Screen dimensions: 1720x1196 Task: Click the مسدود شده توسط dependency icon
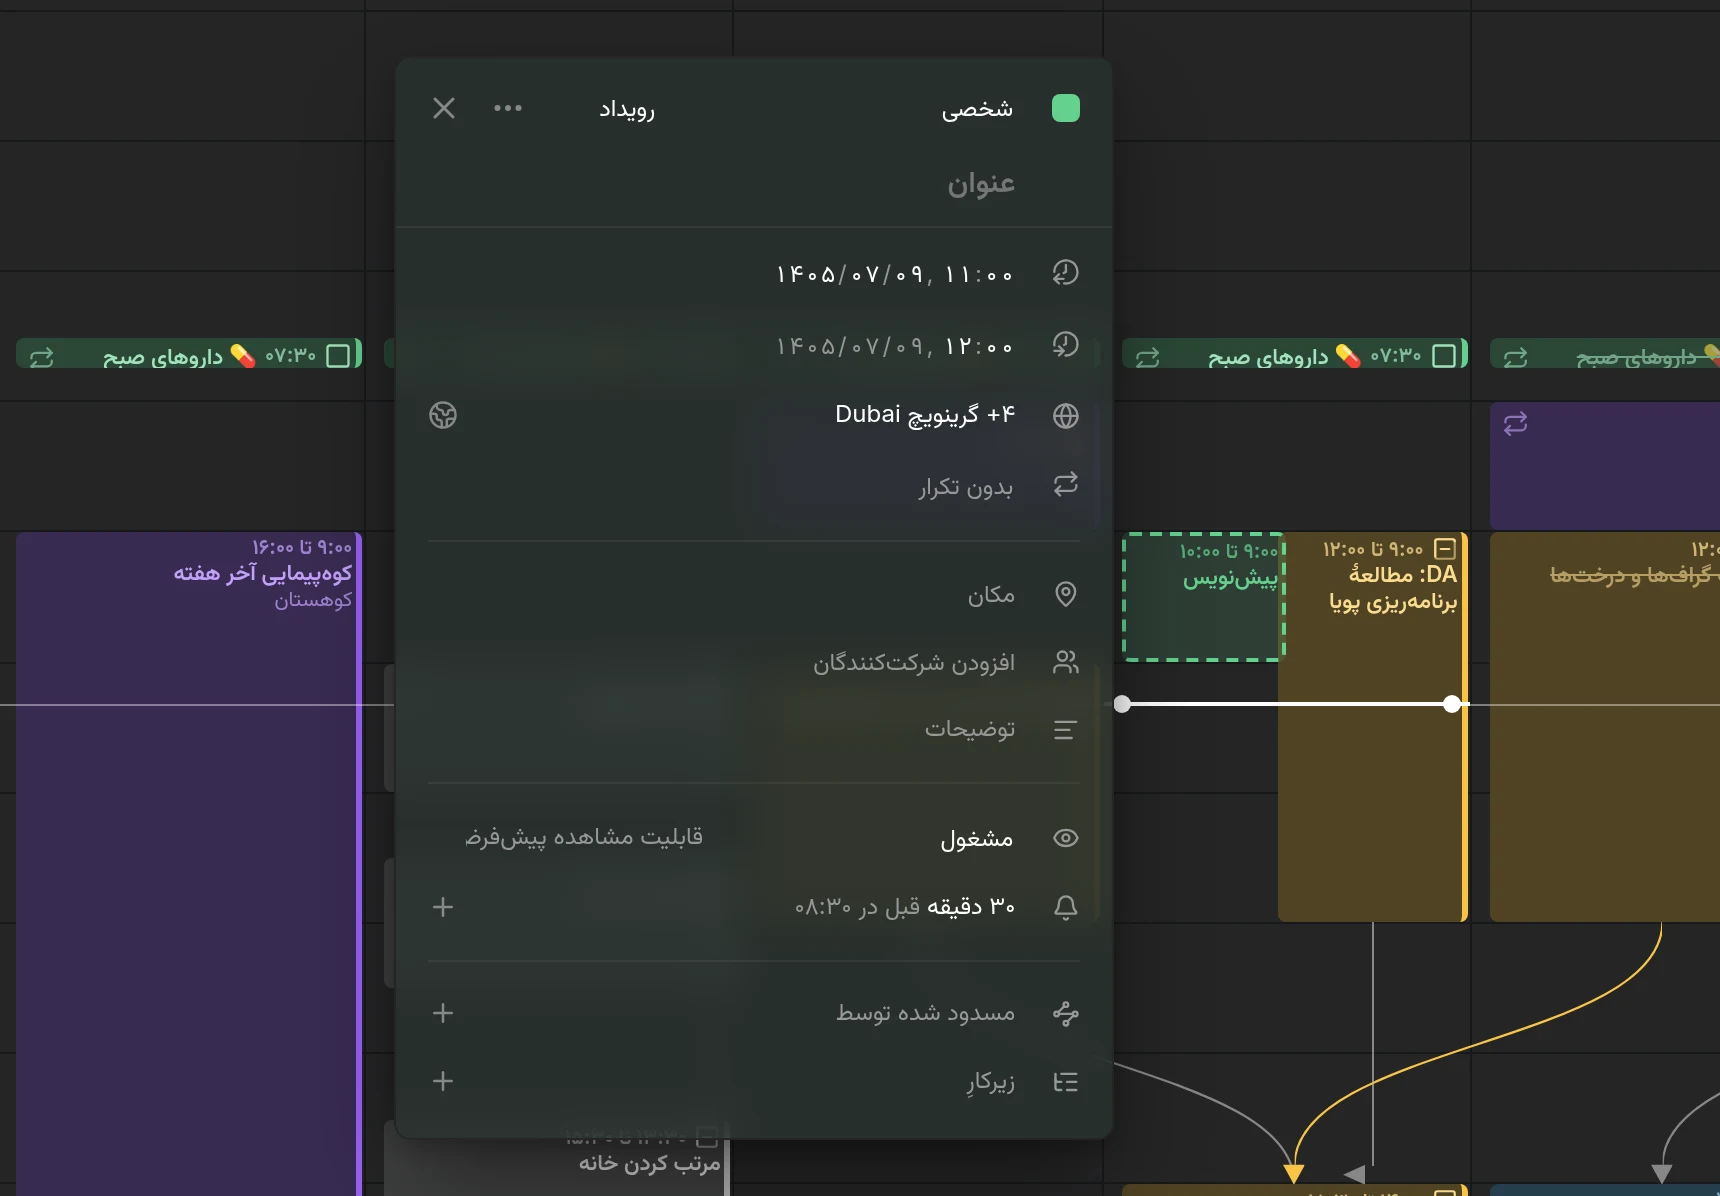point(1066,1013)
